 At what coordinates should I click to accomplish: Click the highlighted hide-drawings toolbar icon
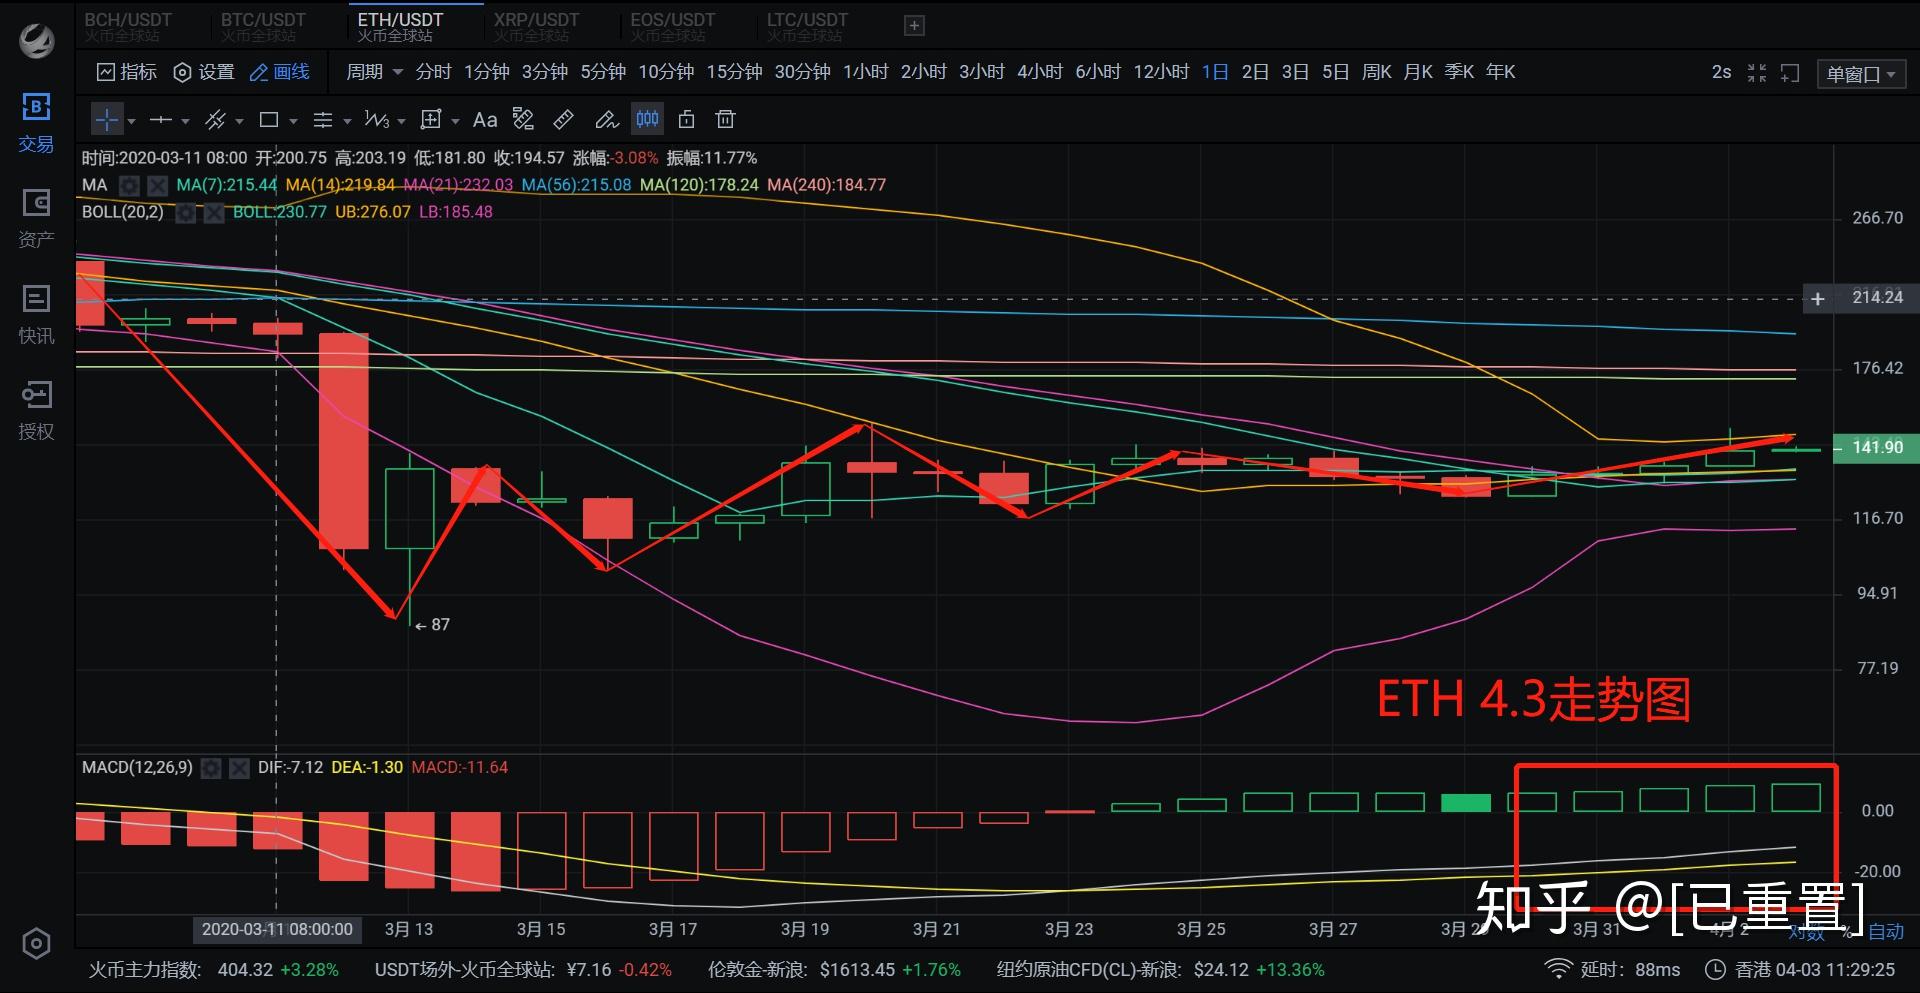coord(647,119)
